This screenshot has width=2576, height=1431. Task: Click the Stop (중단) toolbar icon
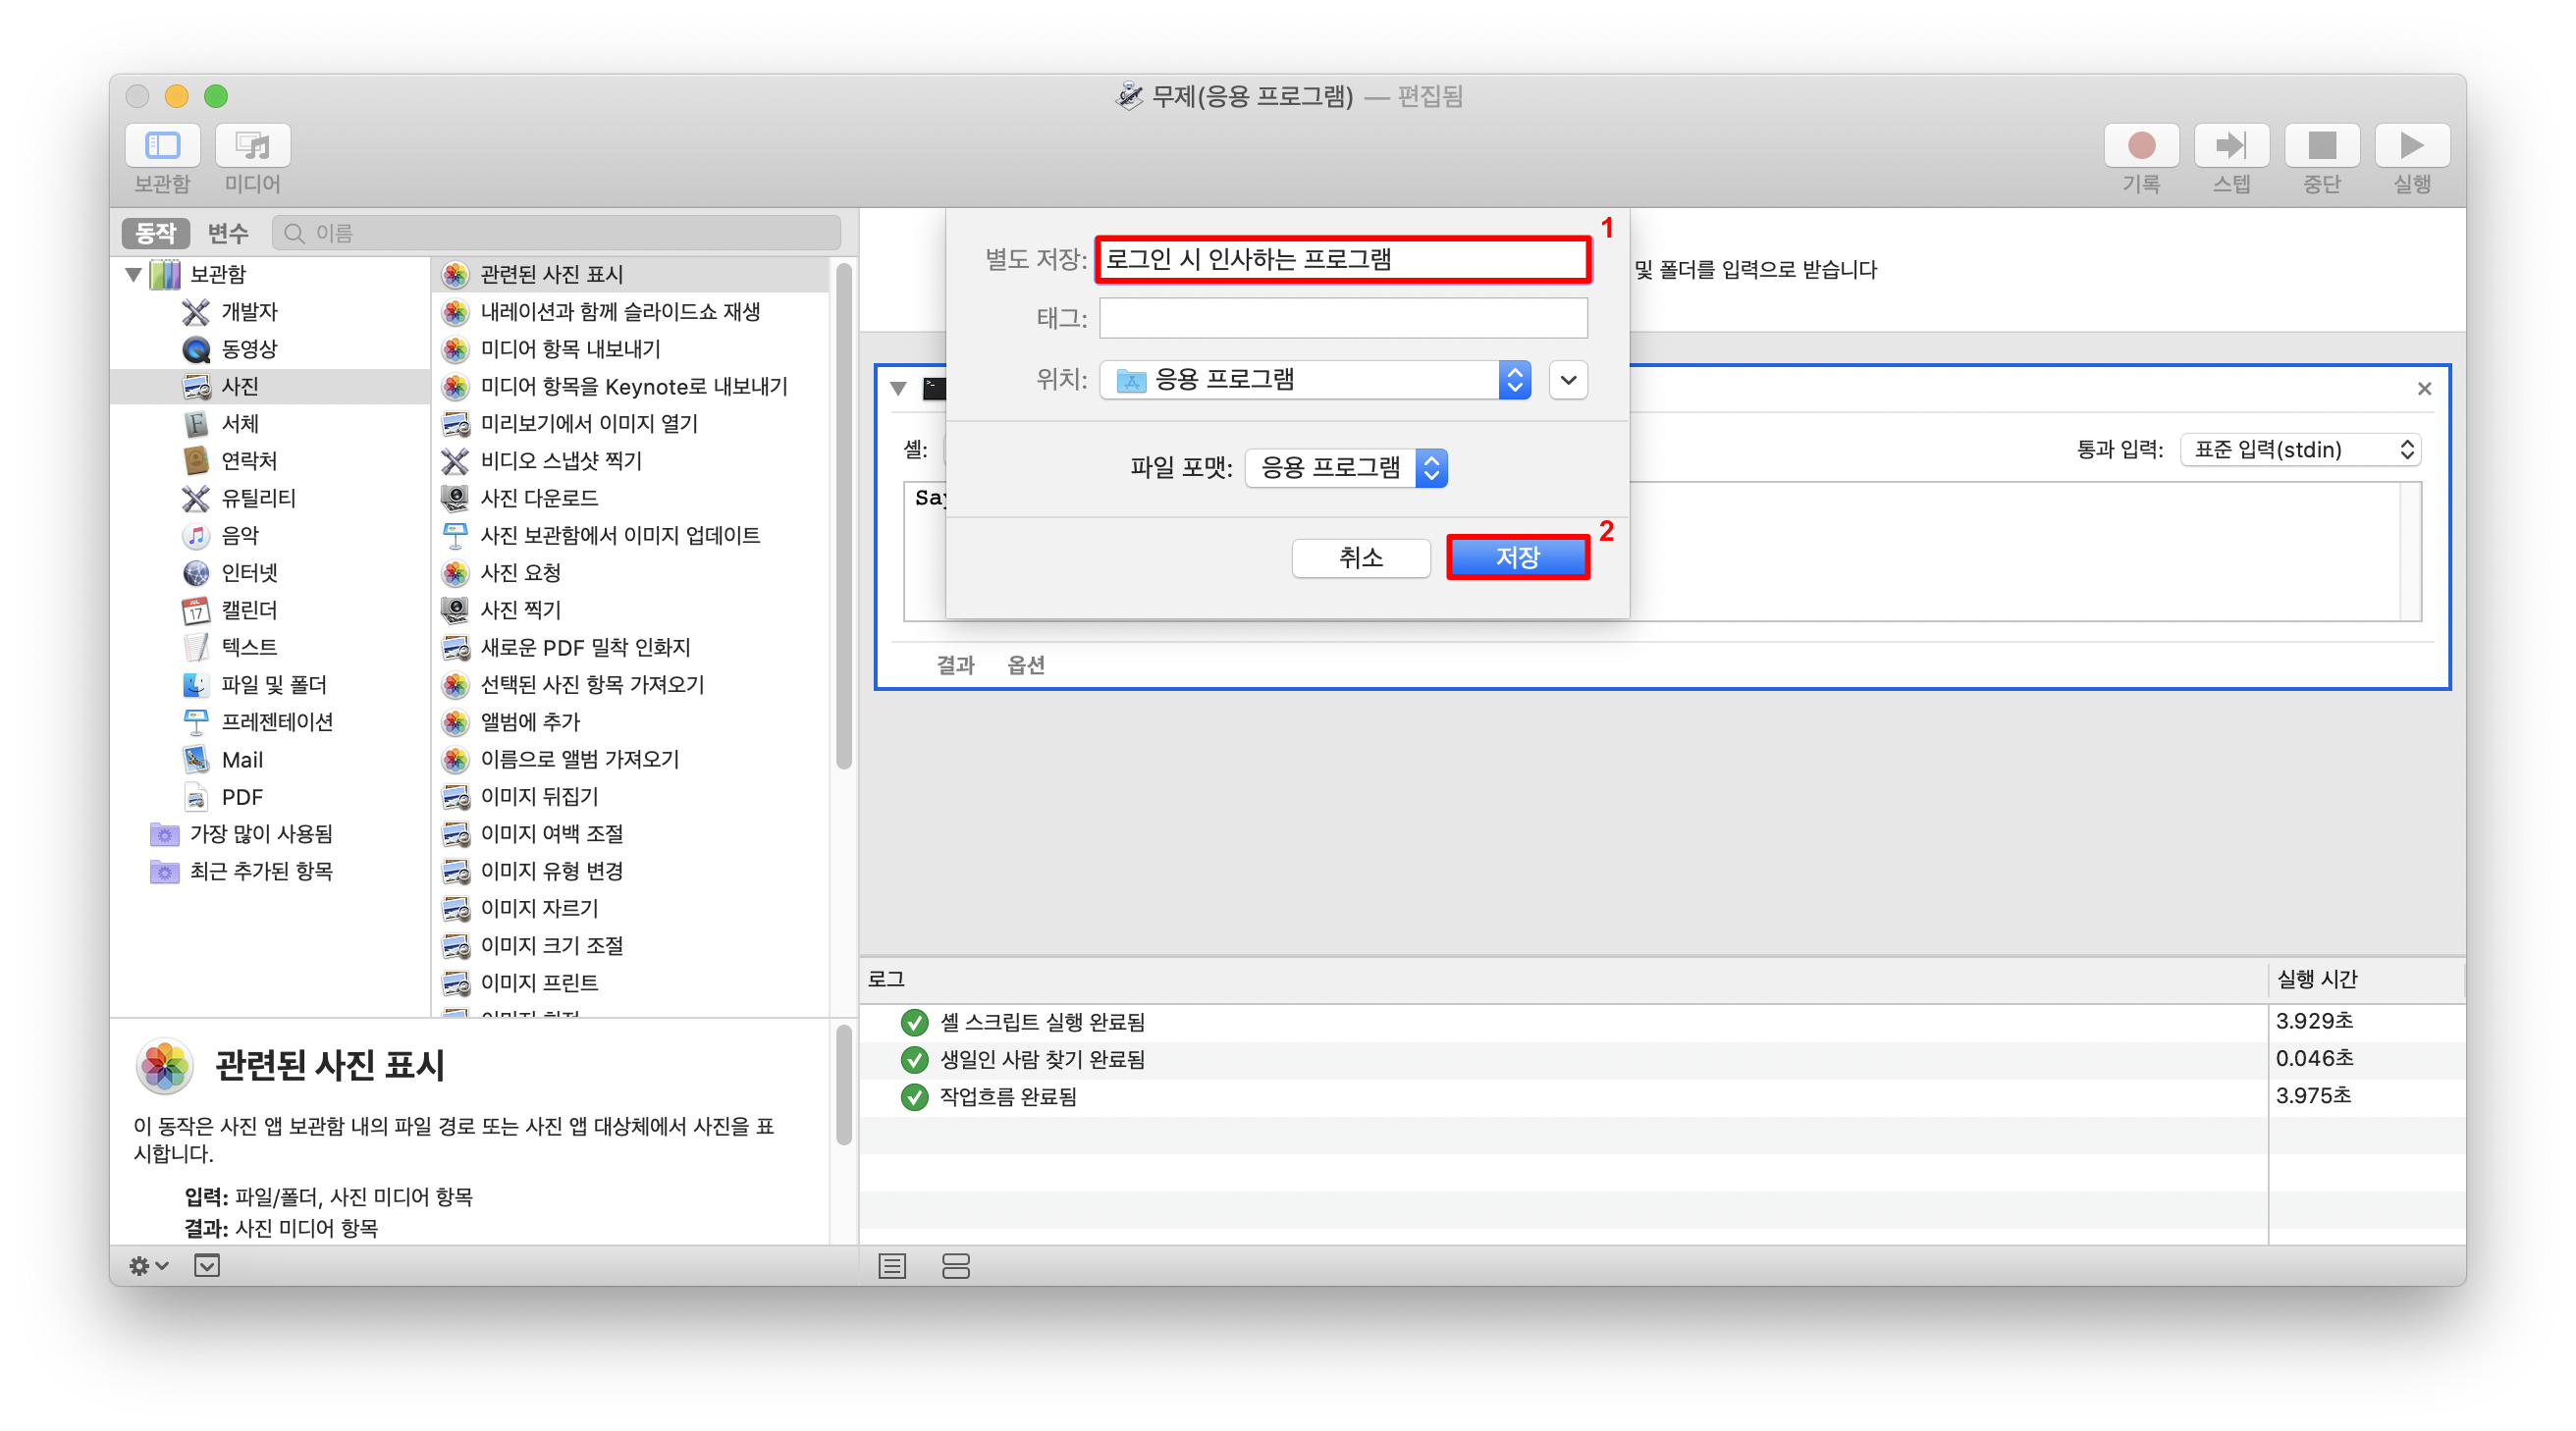point(2320,146)
